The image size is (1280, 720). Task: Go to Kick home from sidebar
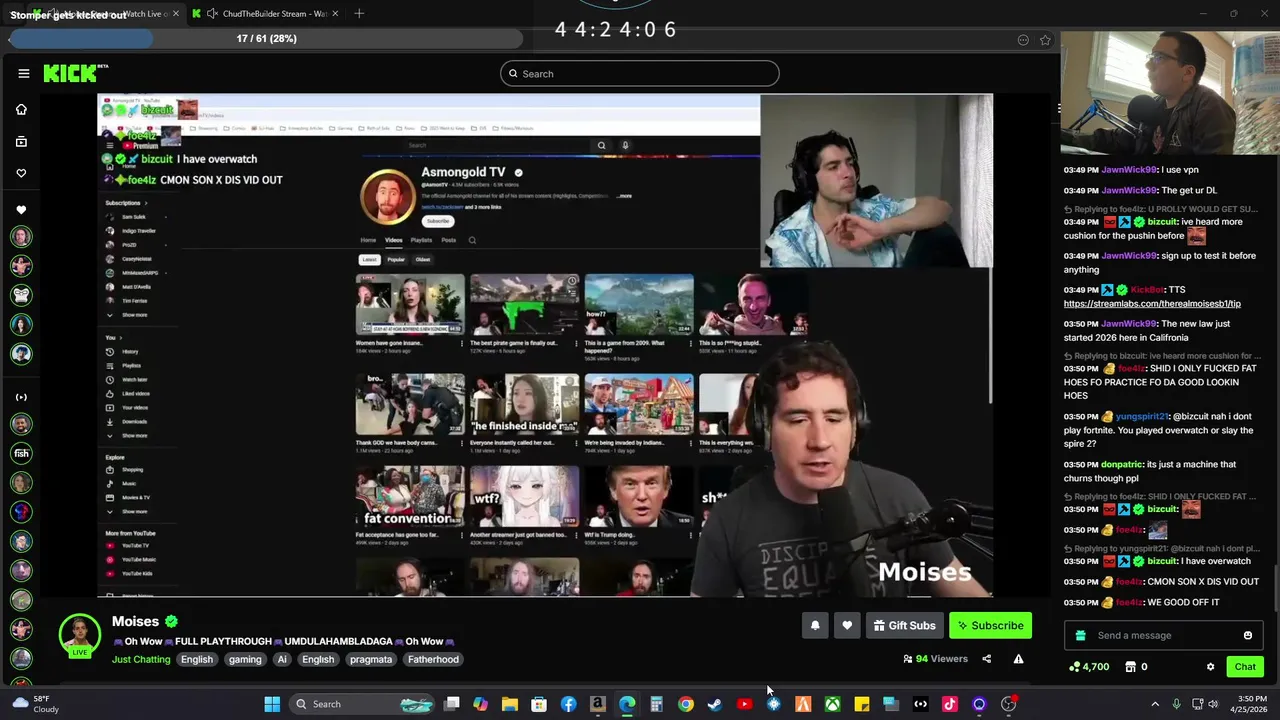coord(21,109)
